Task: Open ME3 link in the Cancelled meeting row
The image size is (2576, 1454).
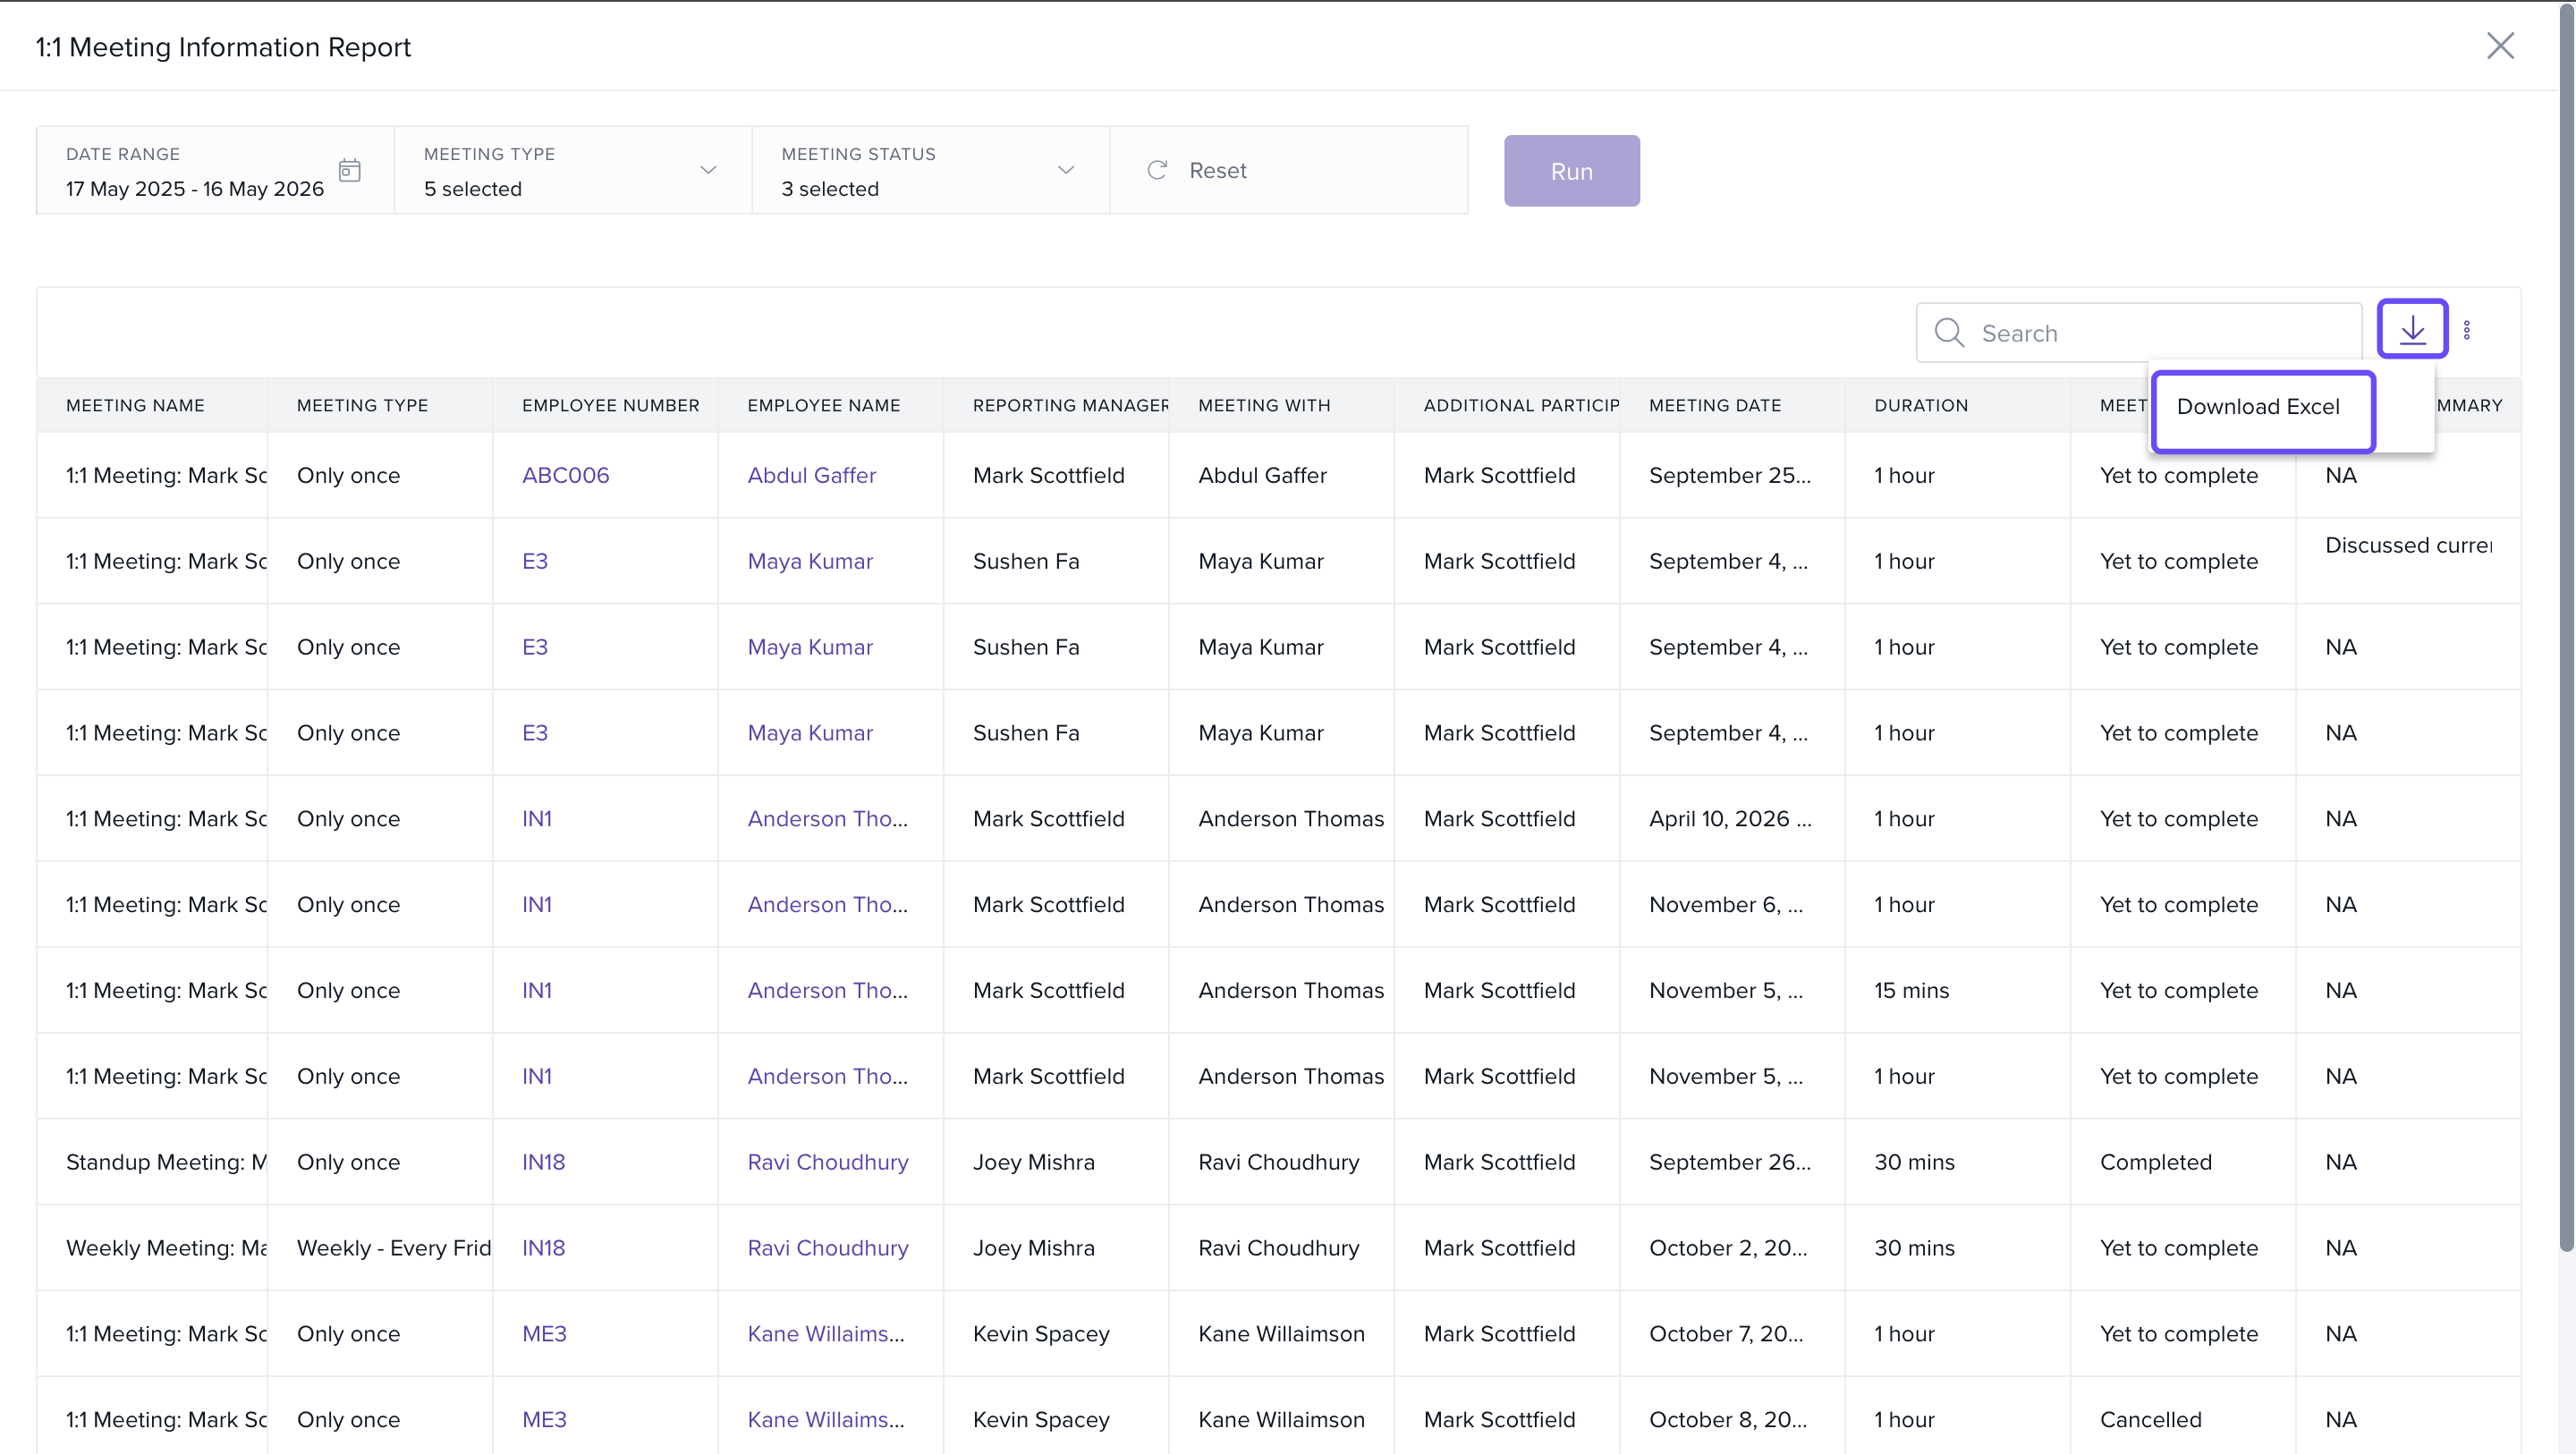Action: (545, 1420)
